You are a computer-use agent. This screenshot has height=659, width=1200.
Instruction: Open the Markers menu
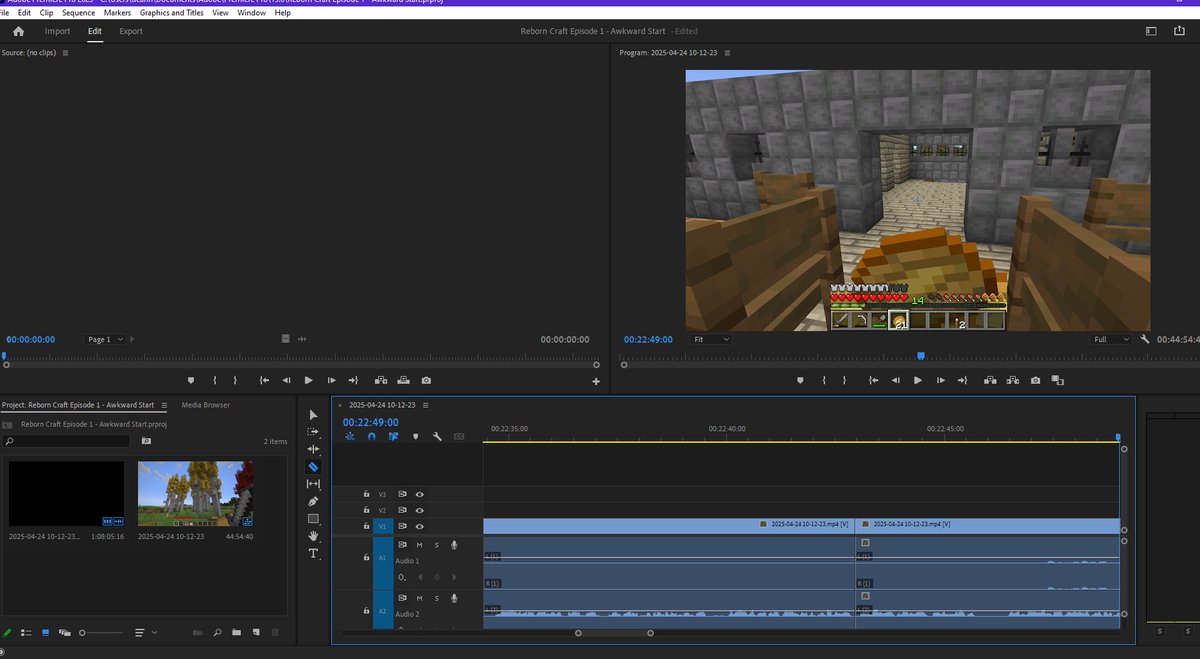point(117,13)
